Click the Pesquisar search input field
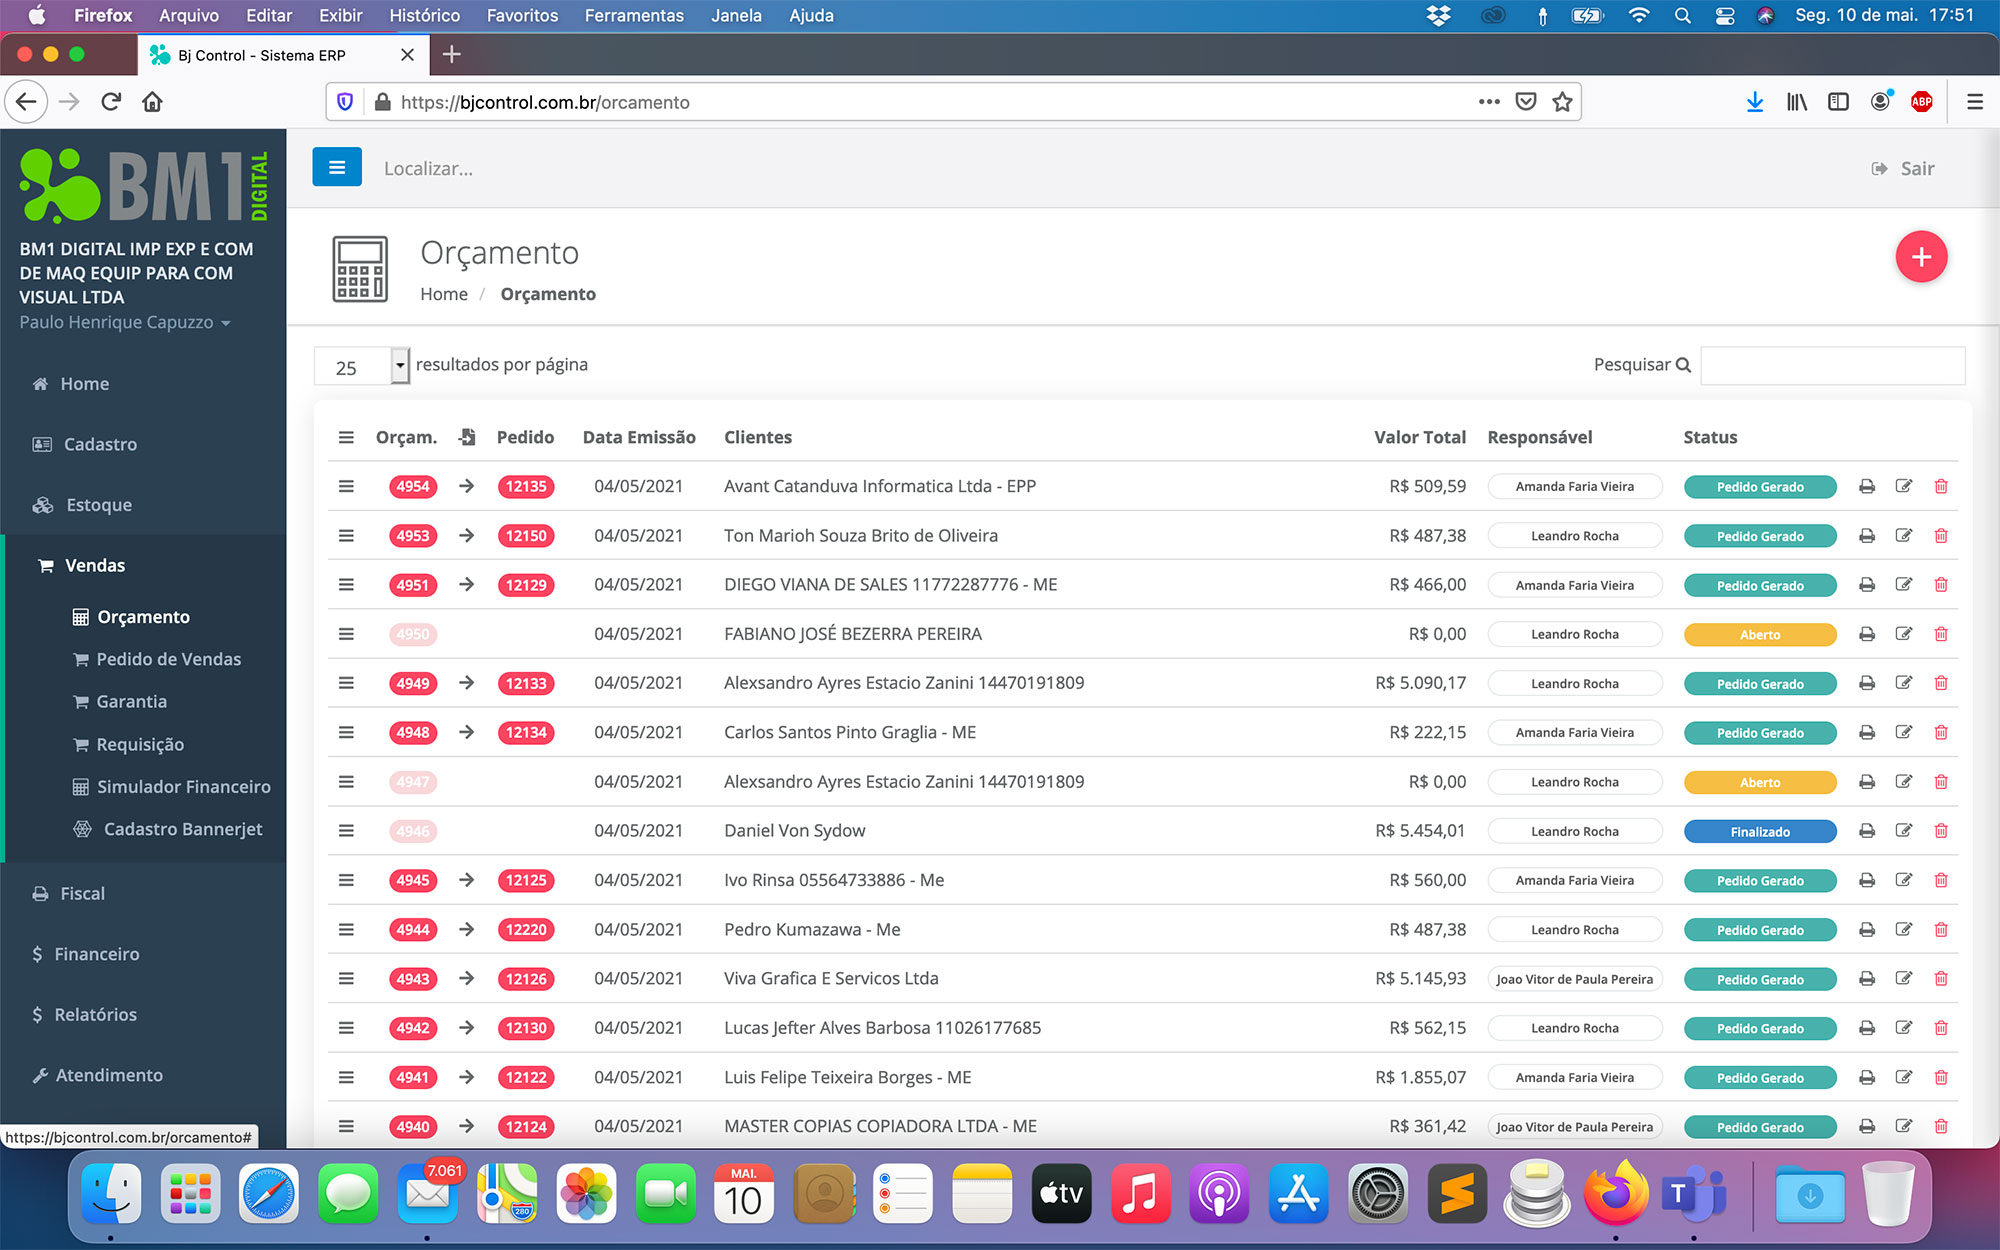The width and height of the screenshot is (2000, 1250). tap(1832, 366)
